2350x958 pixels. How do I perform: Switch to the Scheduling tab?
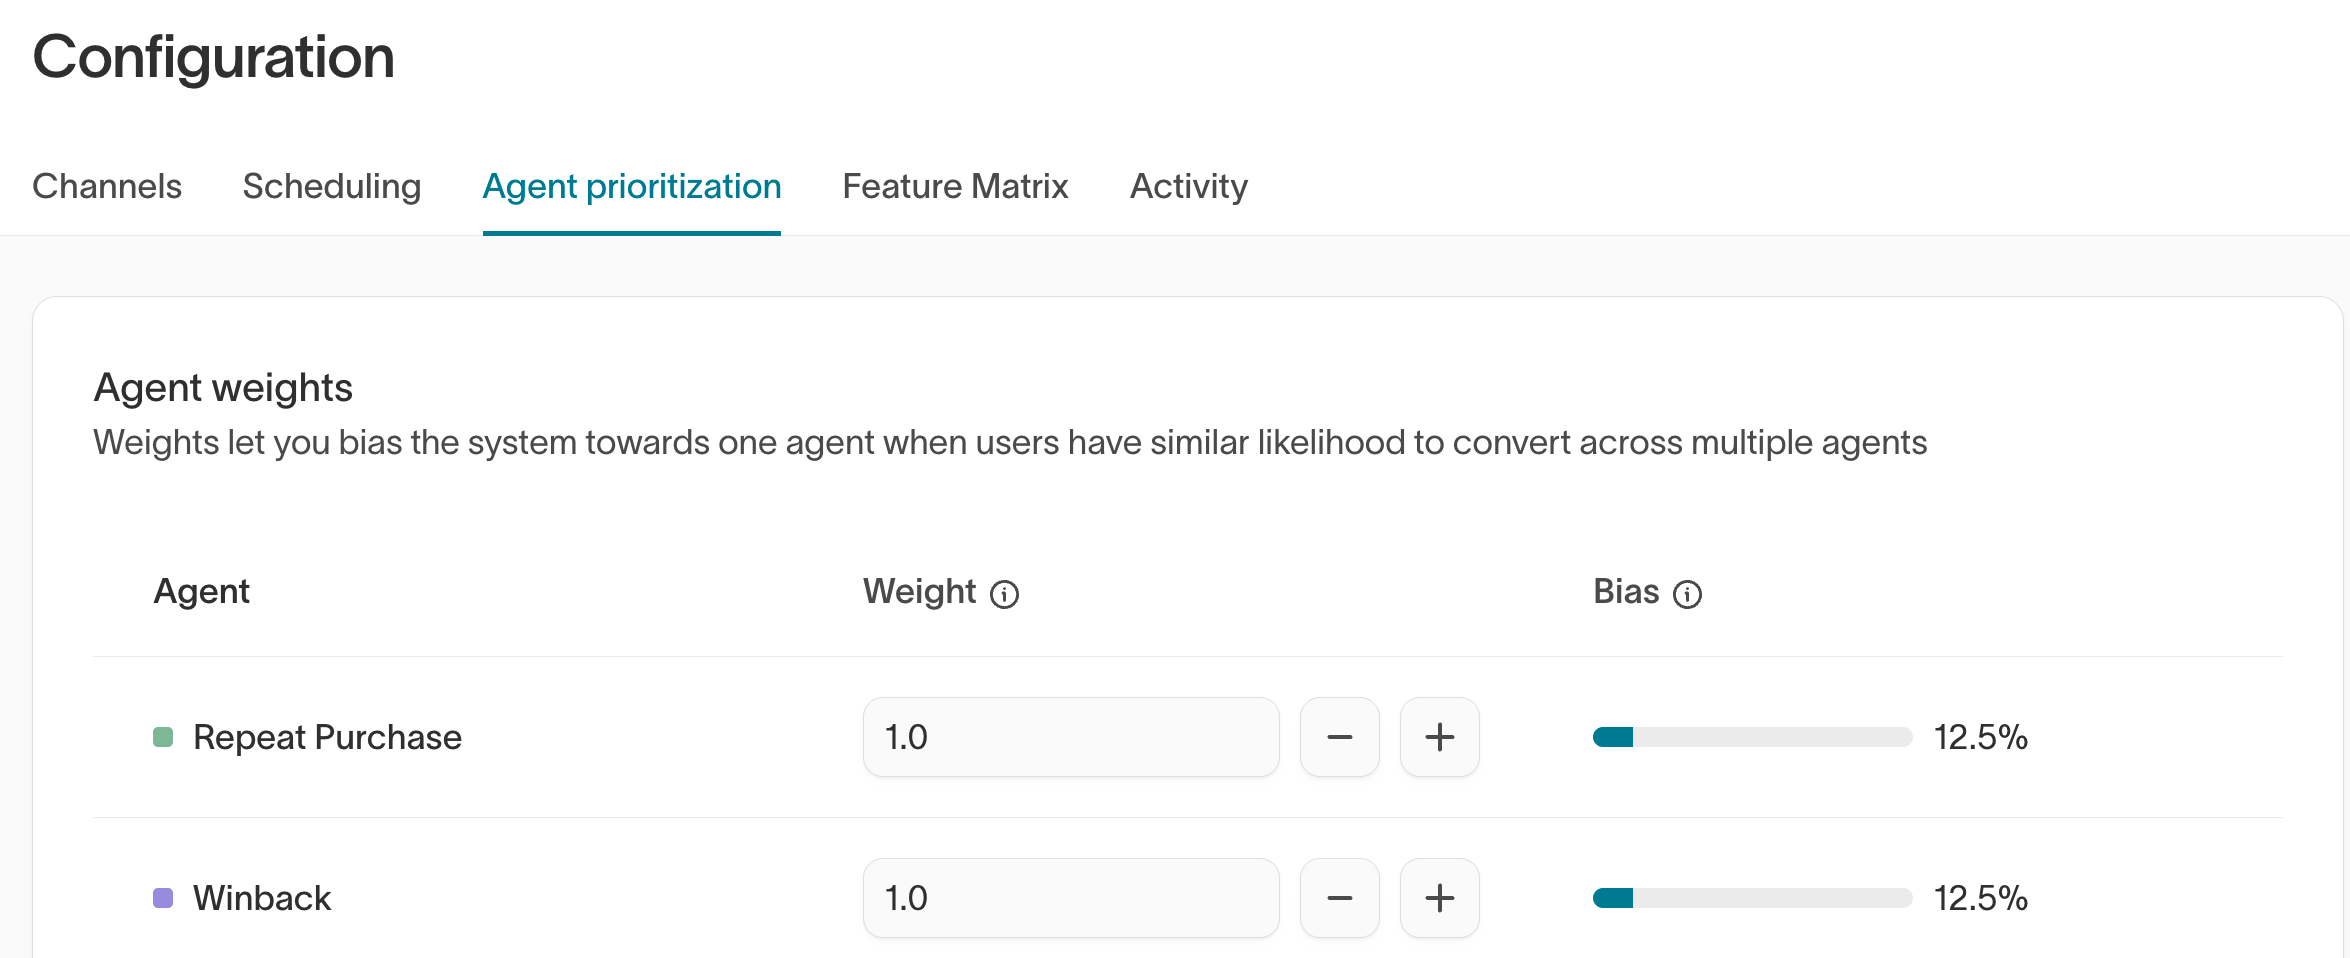click(332, 186)
